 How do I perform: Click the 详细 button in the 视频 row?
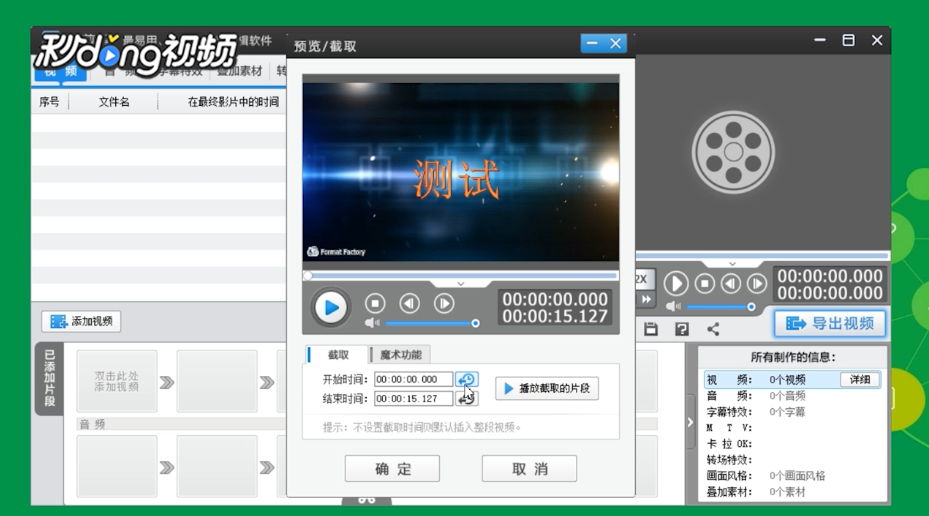pyautogui.click(x=860, y=379)
